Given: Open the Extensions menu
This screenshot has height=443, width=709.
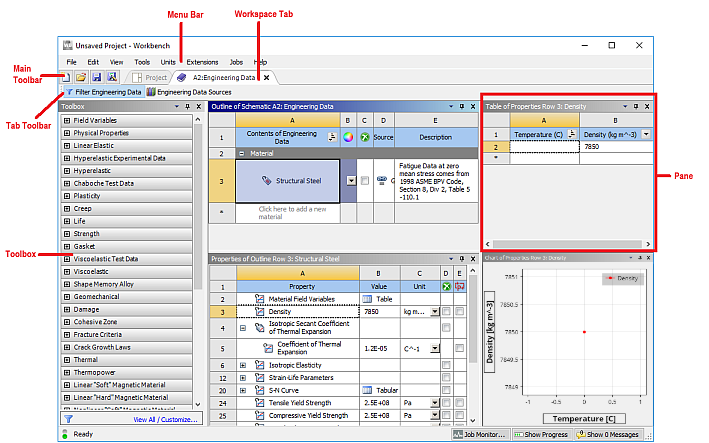Looking at the screenshot, I should point(201,62).
